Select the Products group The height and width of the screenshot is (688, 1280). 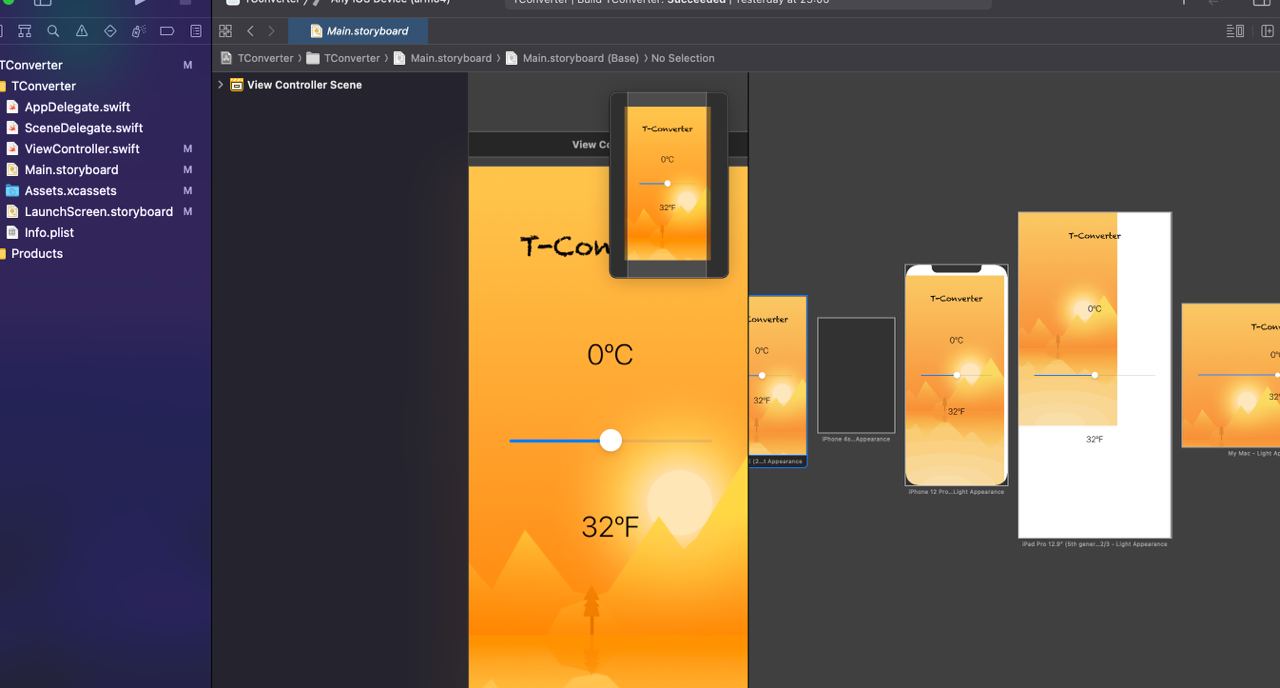tap(36, 254)
